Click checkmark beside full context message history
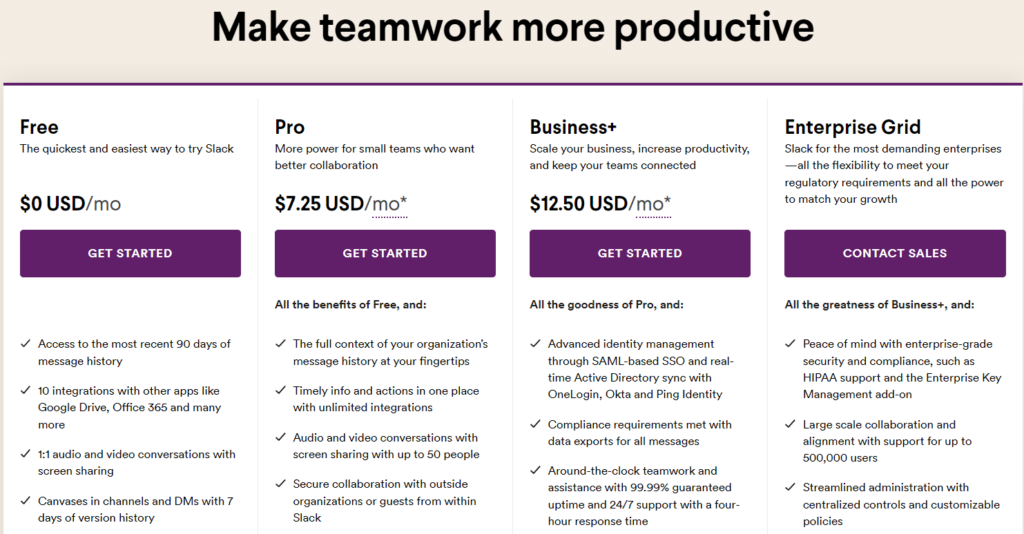Image resolution: width=1024 pixels, height=534 pixels. [x=280, y=343]
